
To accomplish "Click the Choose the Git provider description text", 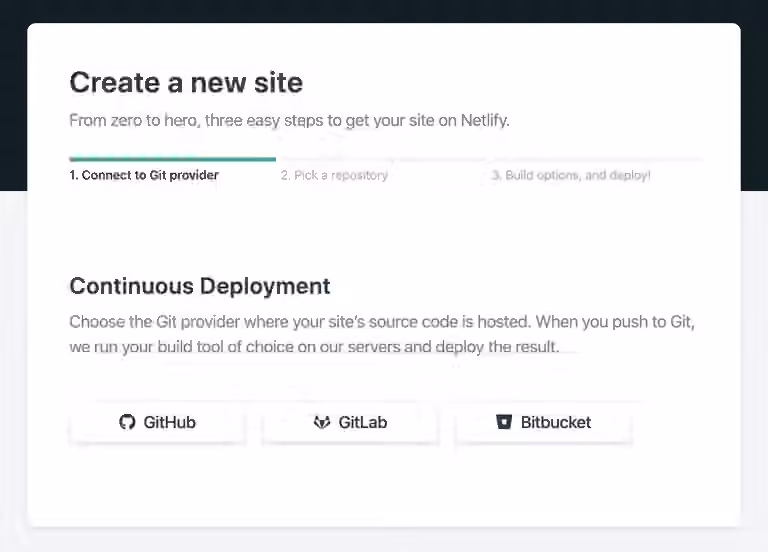I will click(382, 334).
